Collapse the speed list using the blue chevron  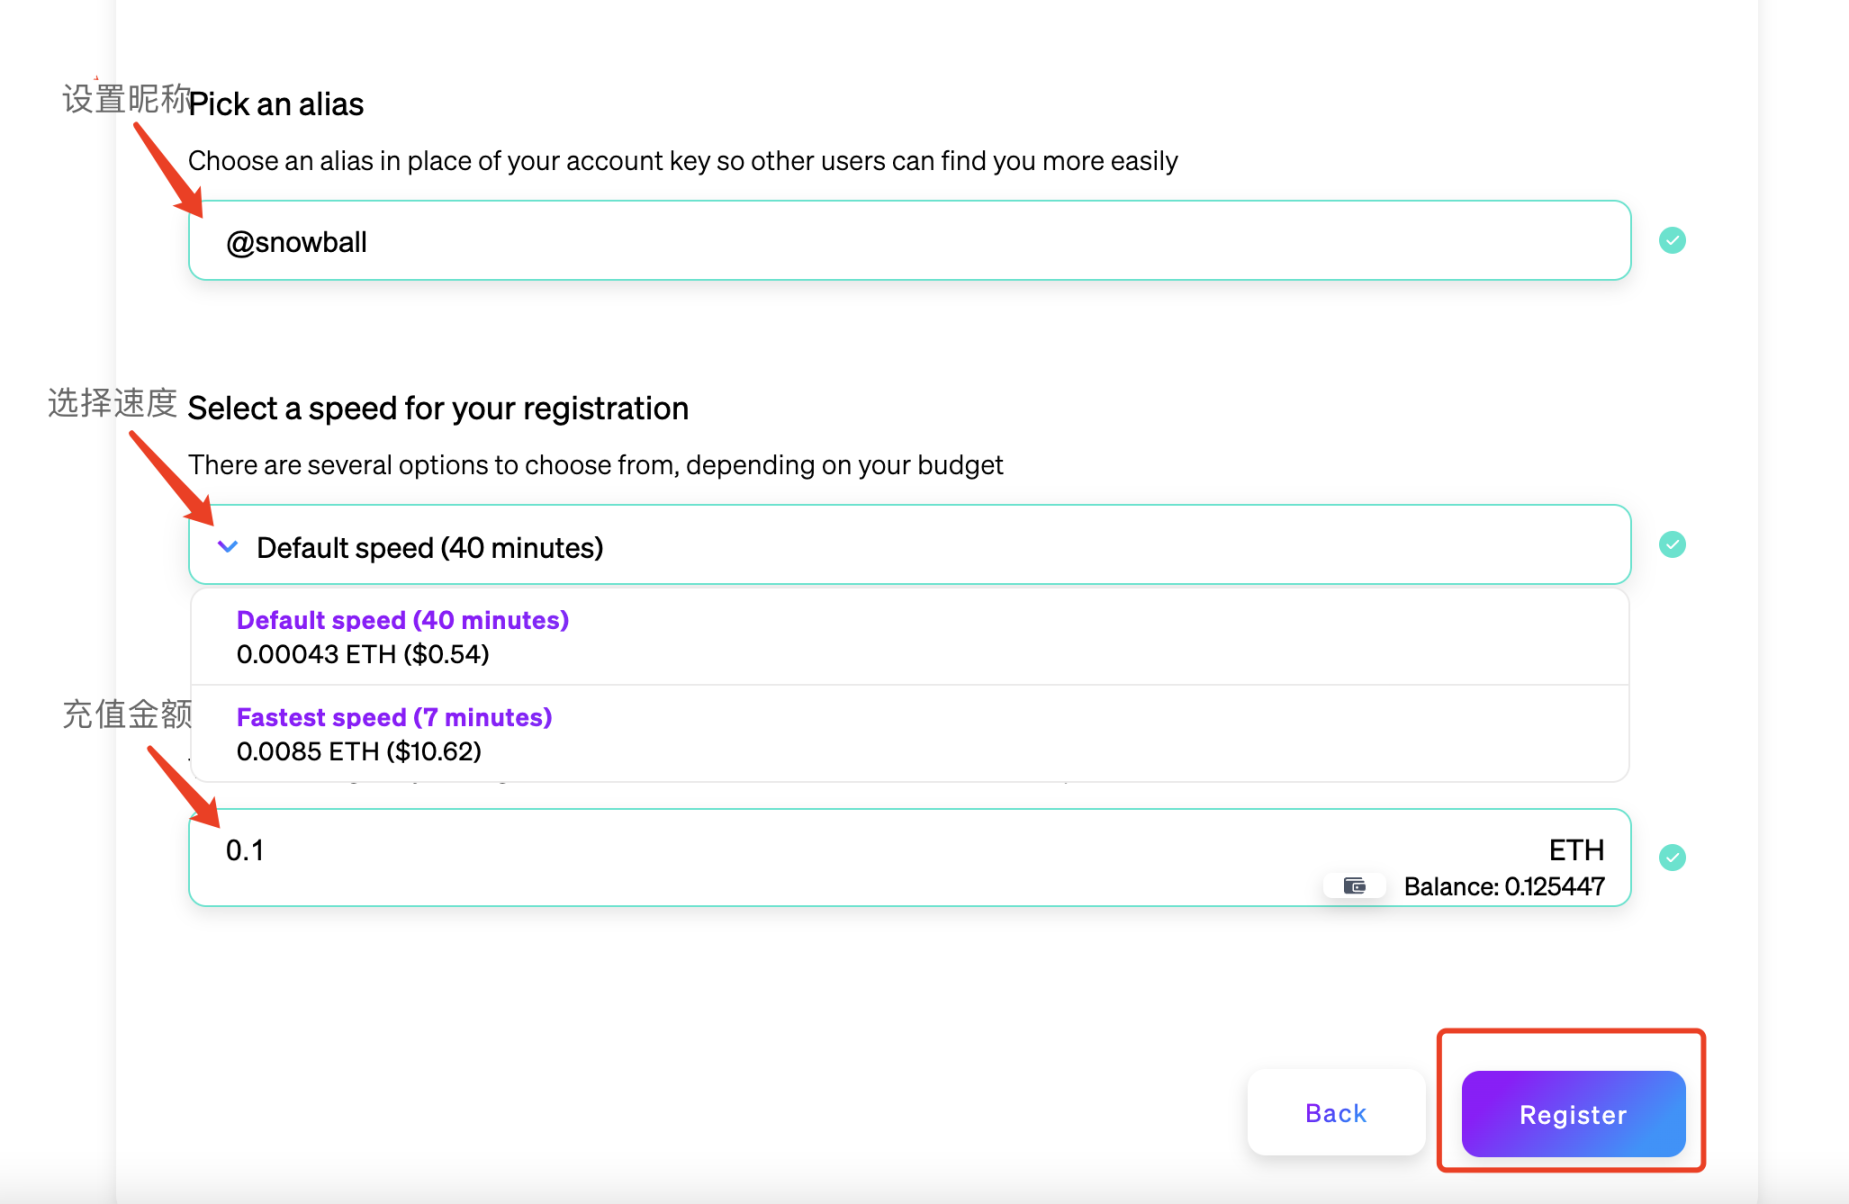click(228, 546)
